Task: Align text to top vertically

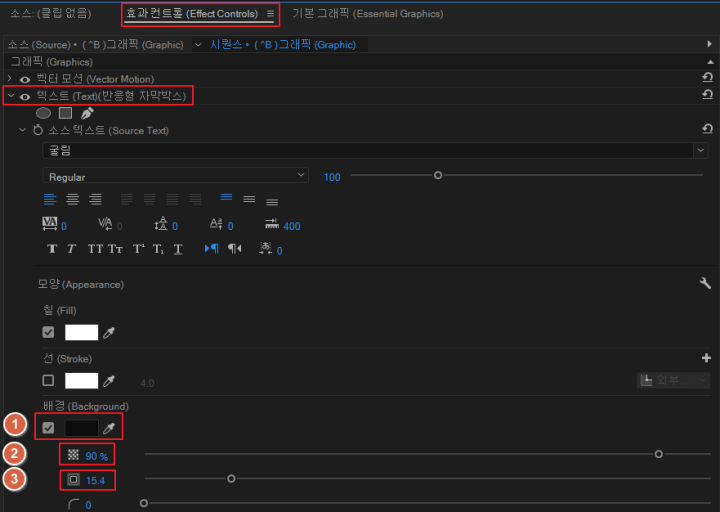Action: (226, 197)
